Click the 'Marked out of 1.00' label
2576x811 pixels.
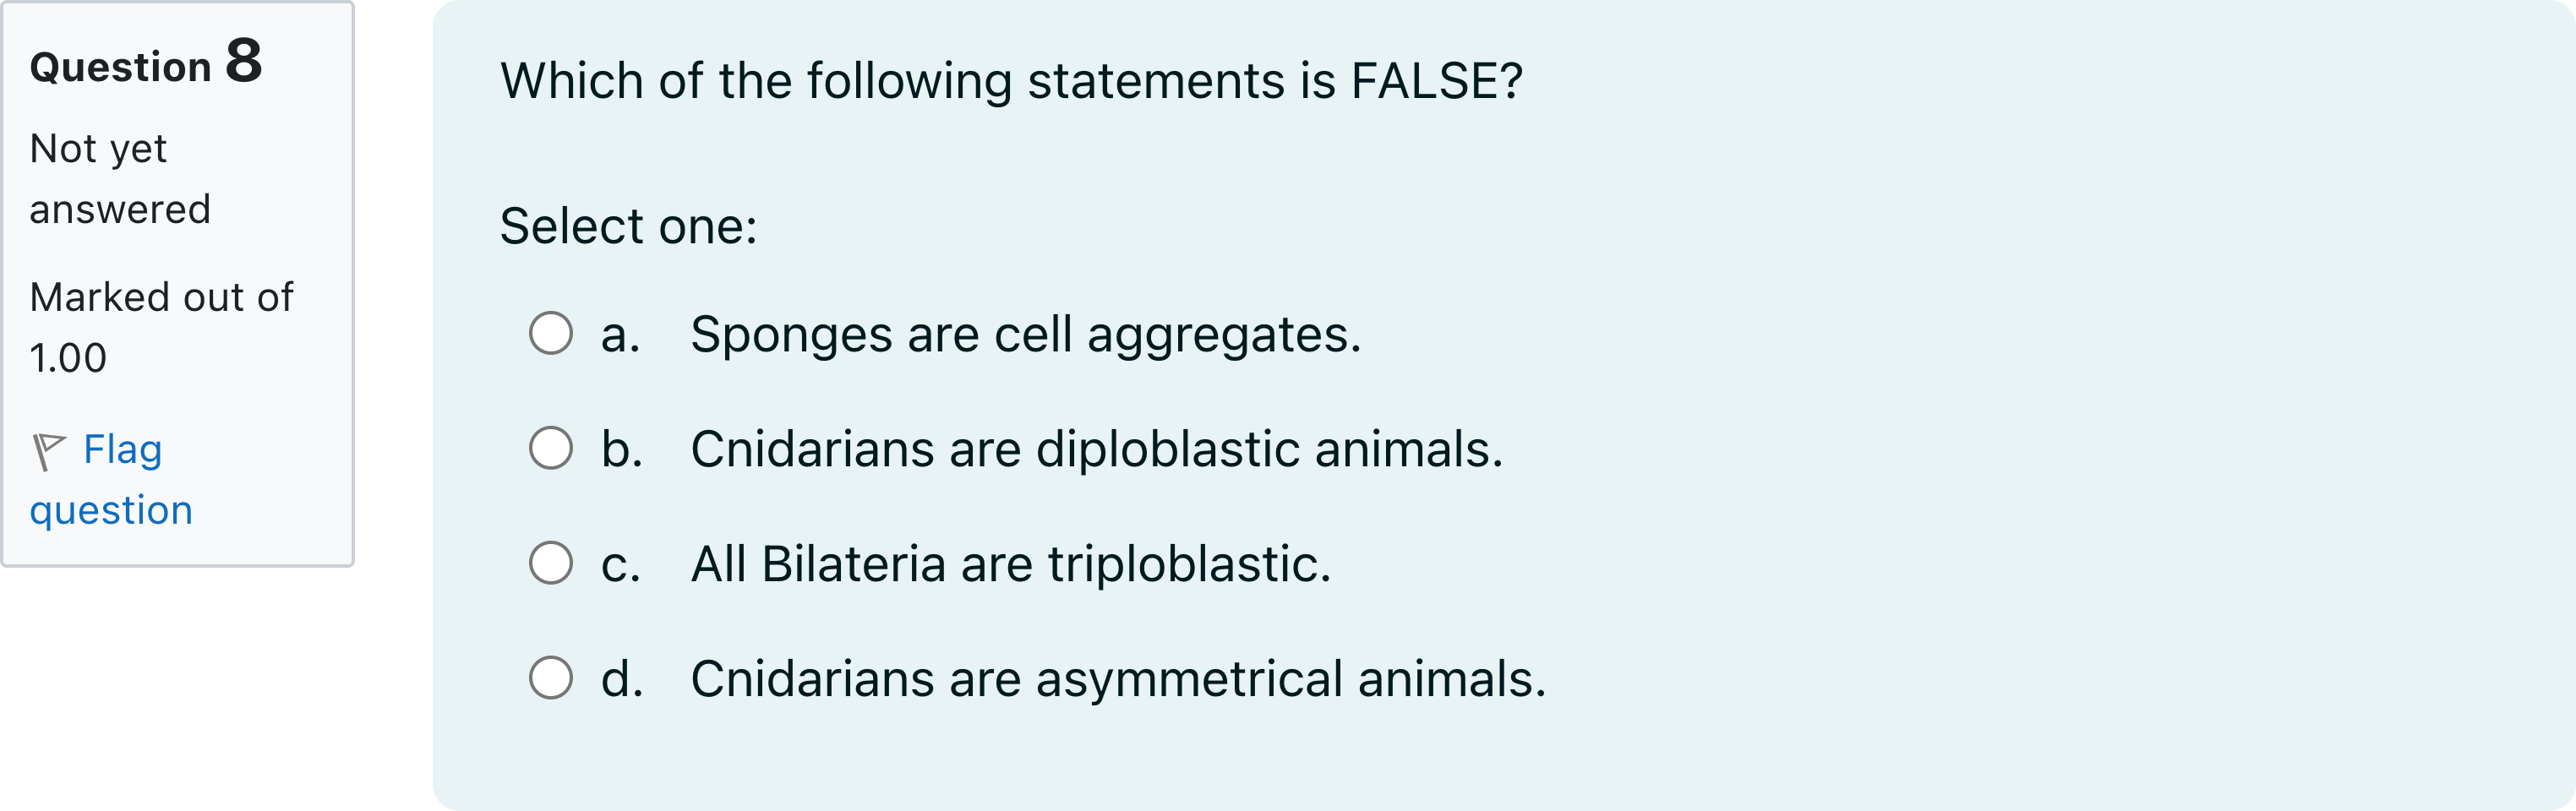(160, 325)
